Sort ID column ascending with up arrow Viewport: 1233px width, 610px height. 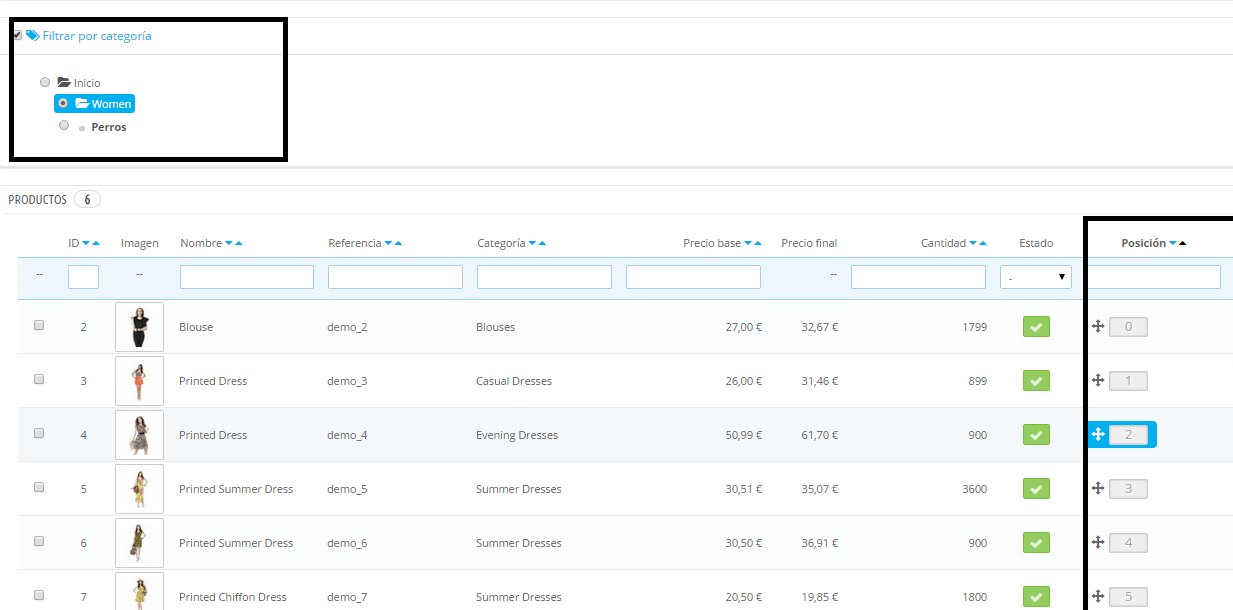[x=96, y=244]
